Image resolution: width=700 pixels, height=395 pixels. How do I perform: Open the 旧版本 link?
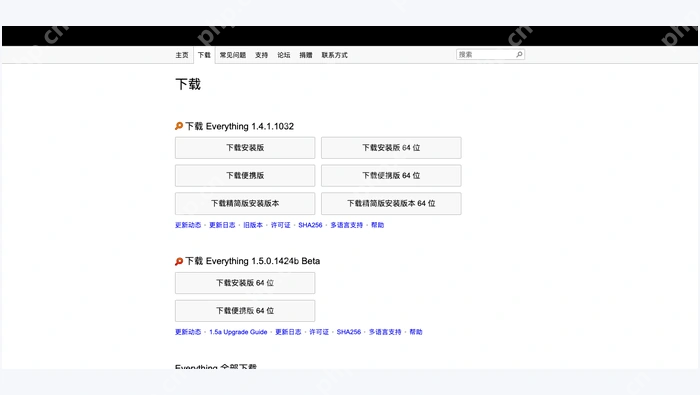253,225
